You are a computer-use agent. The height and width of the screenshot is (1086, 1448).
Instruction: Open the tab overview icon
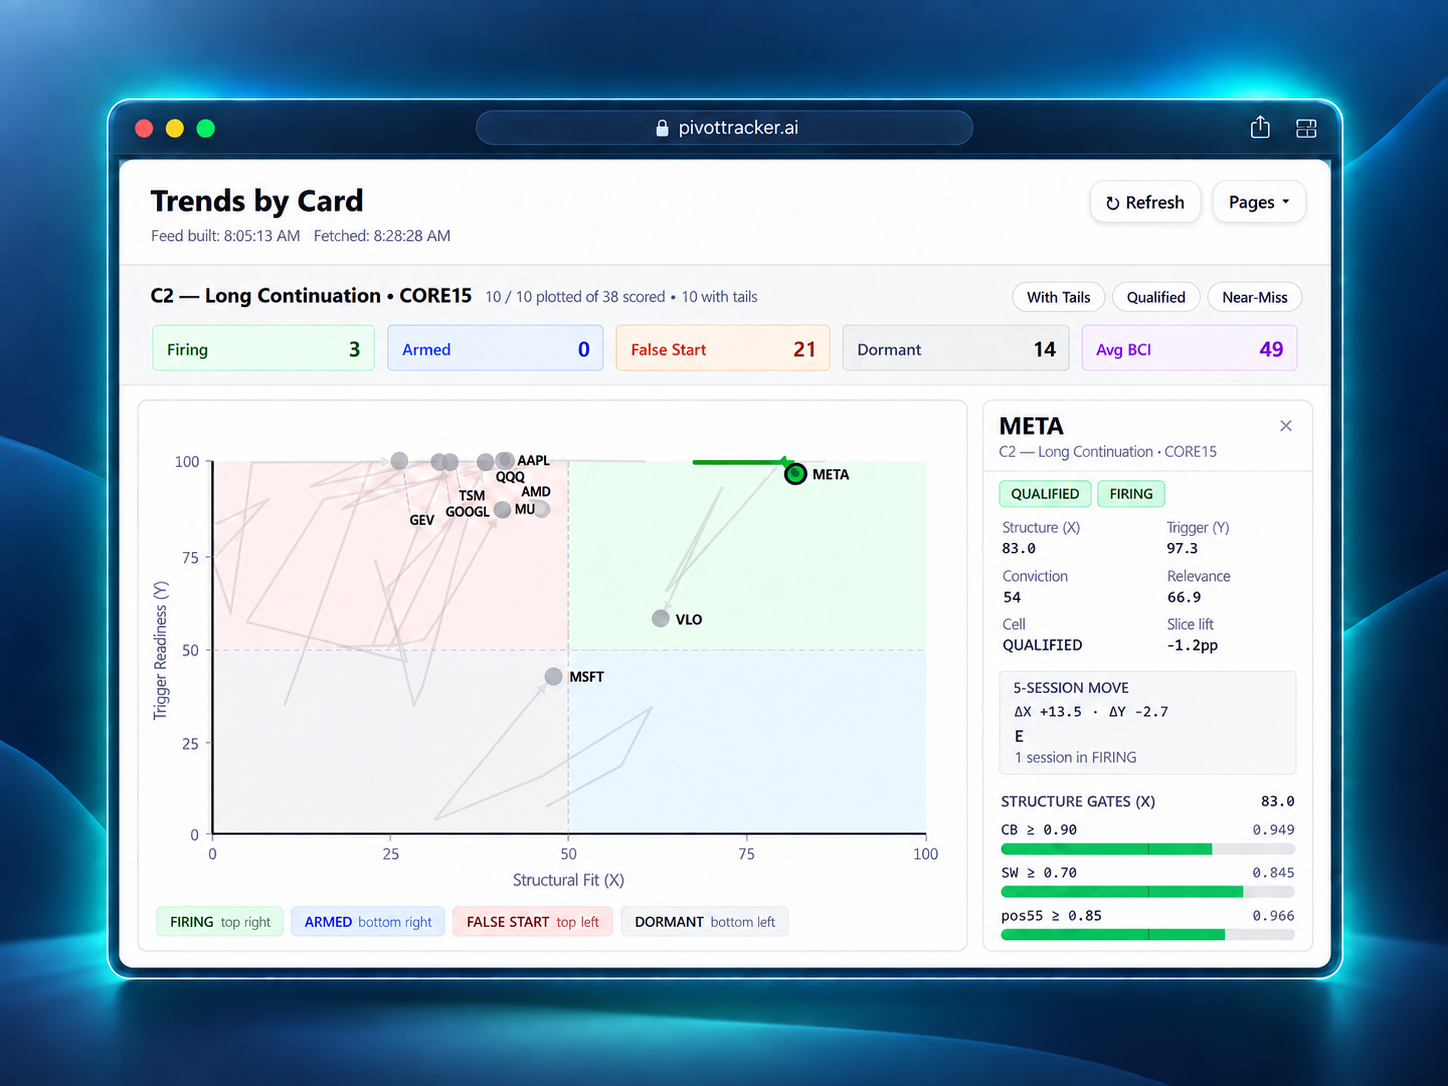1306,128
